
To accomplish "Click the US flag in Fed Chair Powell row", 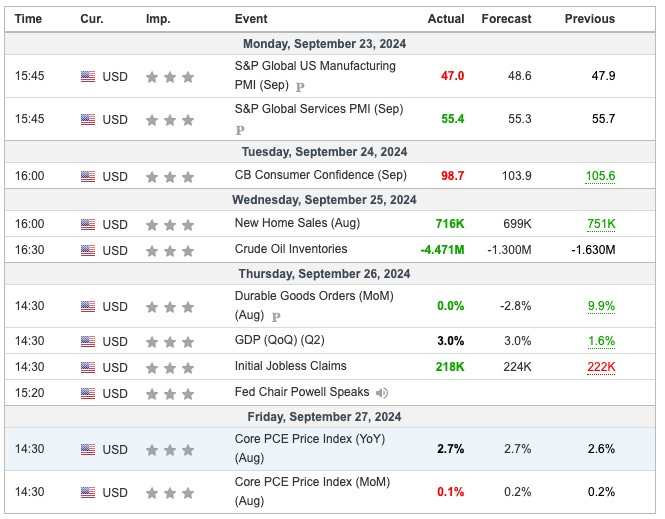I will coord(88,393).
